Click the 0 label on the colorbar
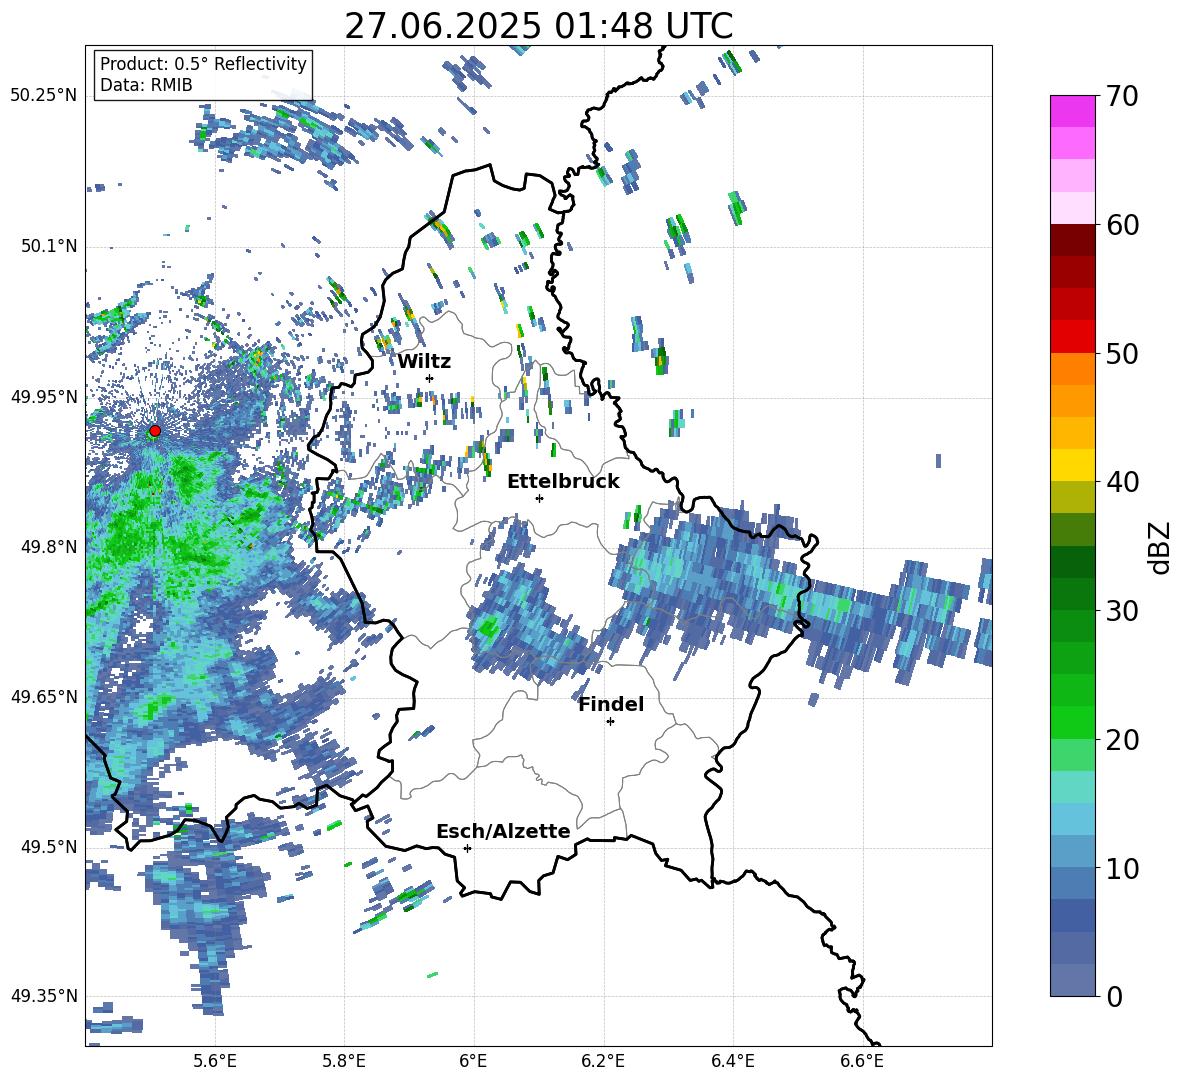Viewport: 1184px width, 1081px height. click(1113, 996)
